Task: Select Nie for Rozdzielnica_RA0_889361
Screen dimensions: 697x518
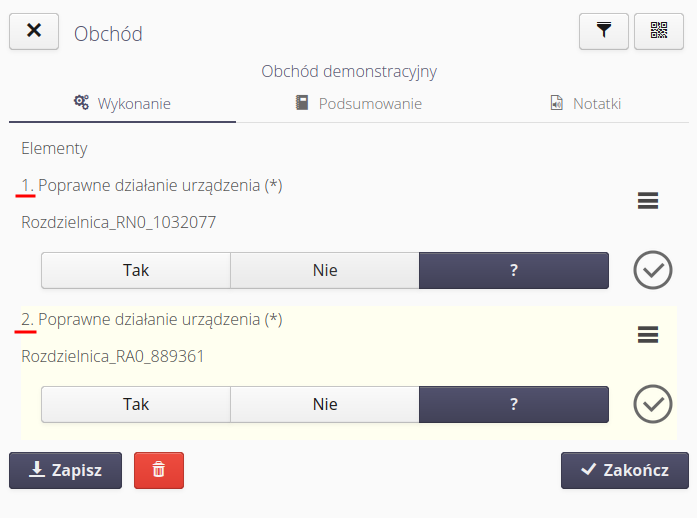Action: (x=324, y=404)
